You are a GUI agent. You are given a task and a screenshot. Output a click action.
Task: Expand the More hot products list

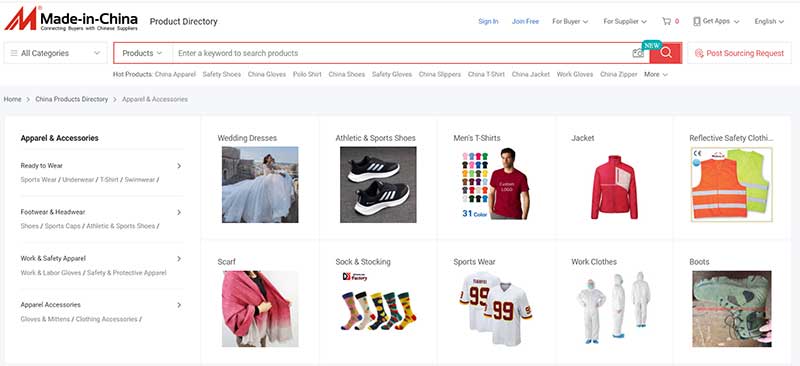656,75
